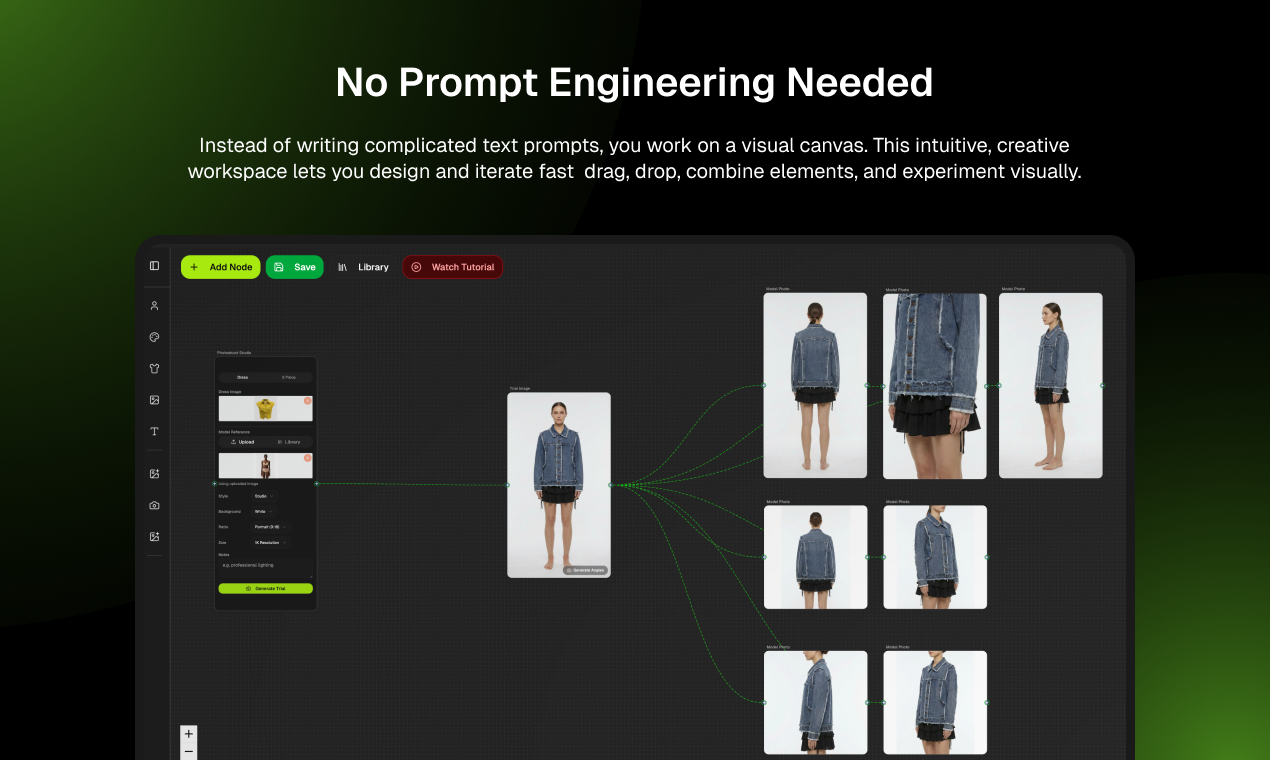Viewport: 1270px width, 760px height.
Task: Open the Background dropdown showing White
Action: tap(264, 511)
